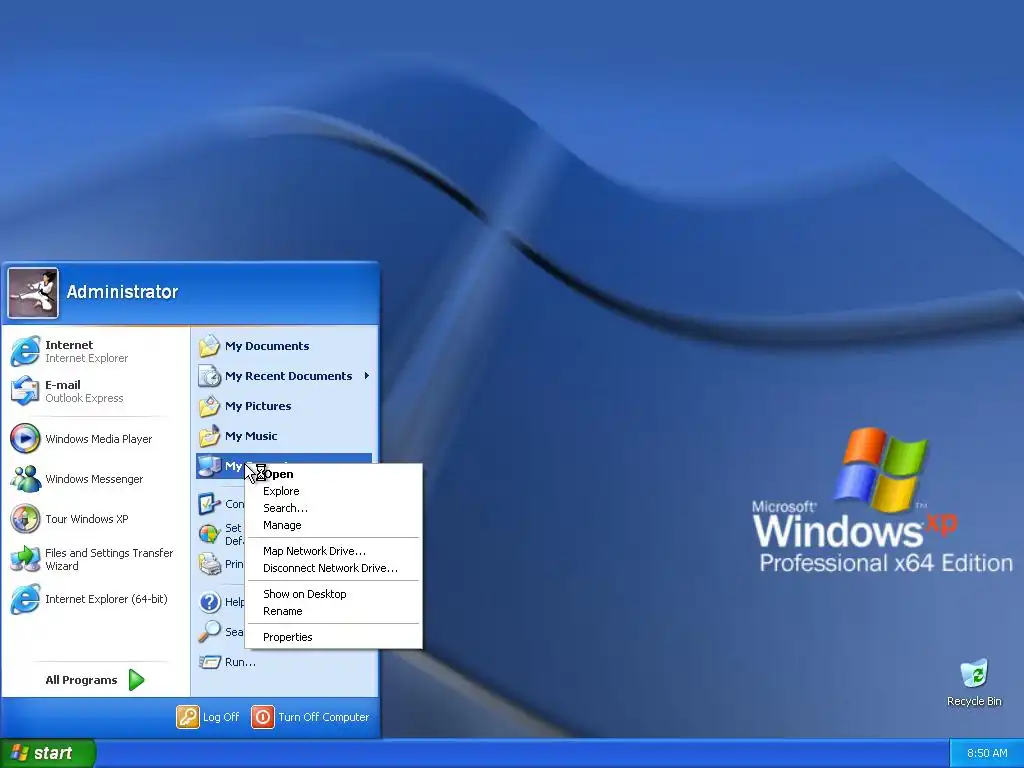Click the Log Off key icon
This screenshot has height=768, width=1024.
pyautogui.click(x=187, y=716)
